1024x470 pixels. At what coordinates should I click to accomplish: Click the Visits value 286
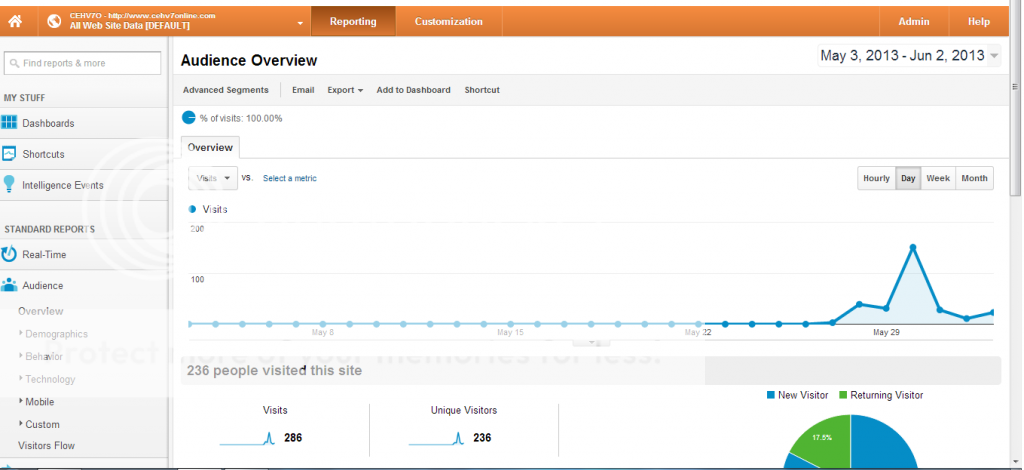tap(293, 437)
